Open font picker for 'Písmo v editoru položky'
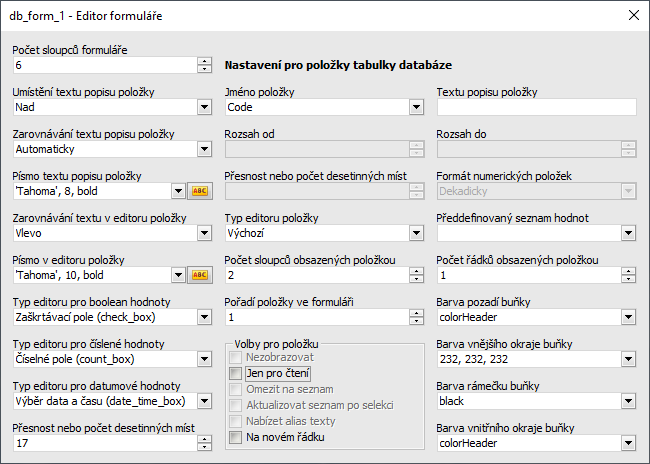650x464 pixels. (198, 275)
